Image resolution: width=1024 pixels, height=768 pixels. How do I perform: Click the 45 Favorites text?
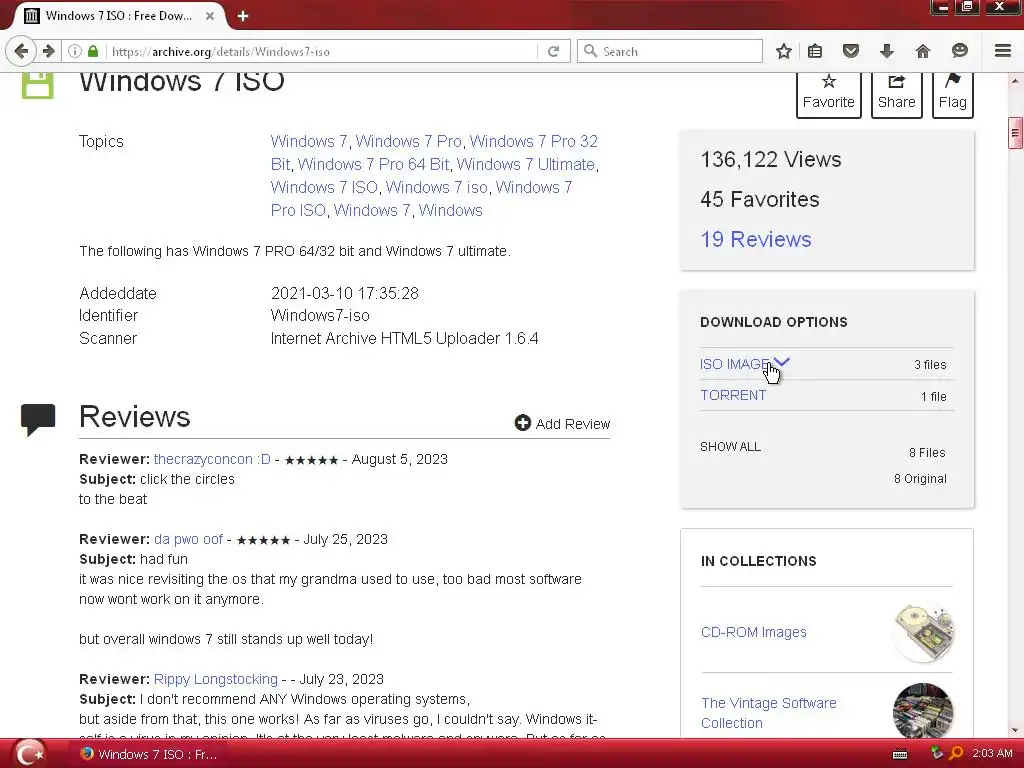click(760, 199)
